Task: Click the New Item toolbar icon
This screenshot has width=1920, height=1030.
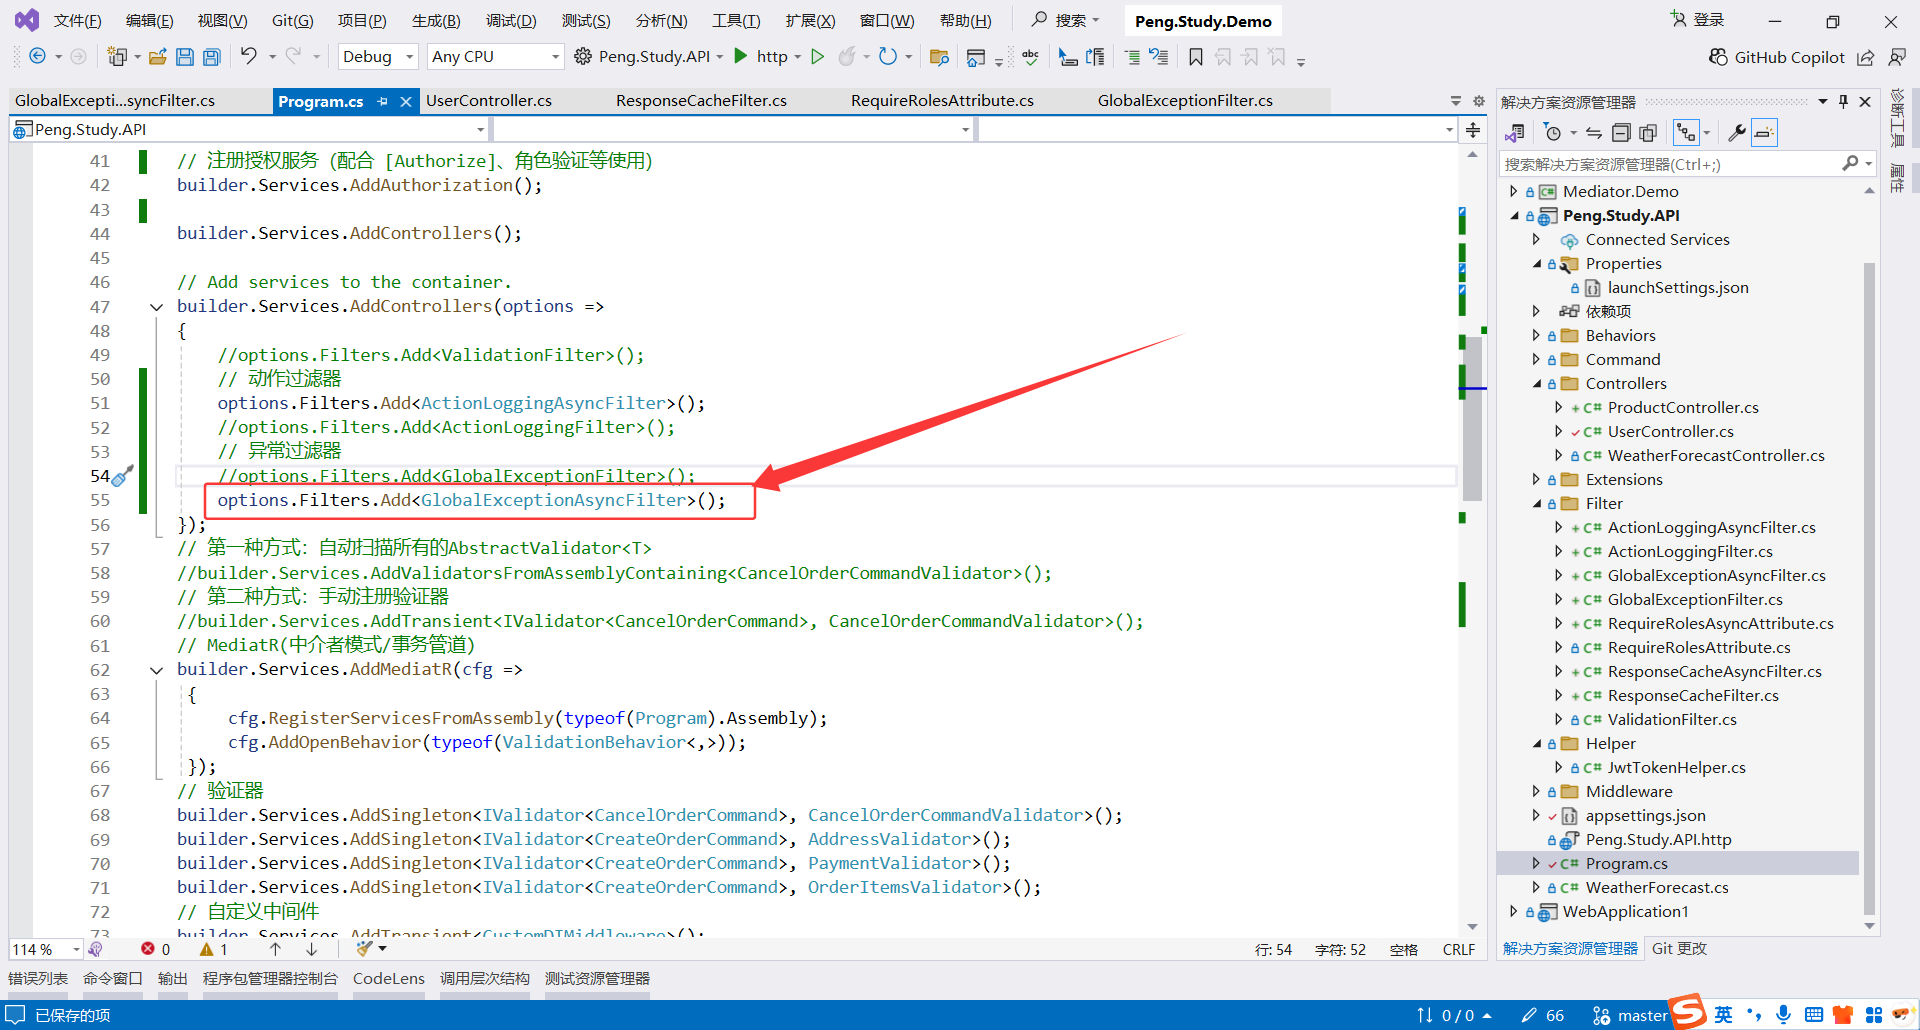Action: pos(117,57)
